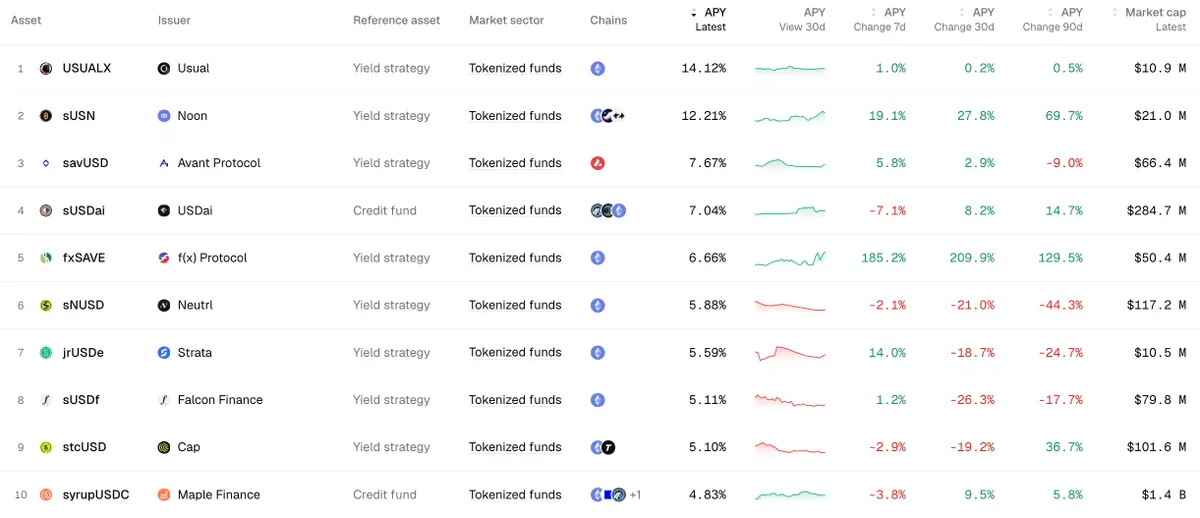Click Tokenized funds link for fxSAVE

coord(515,258)
